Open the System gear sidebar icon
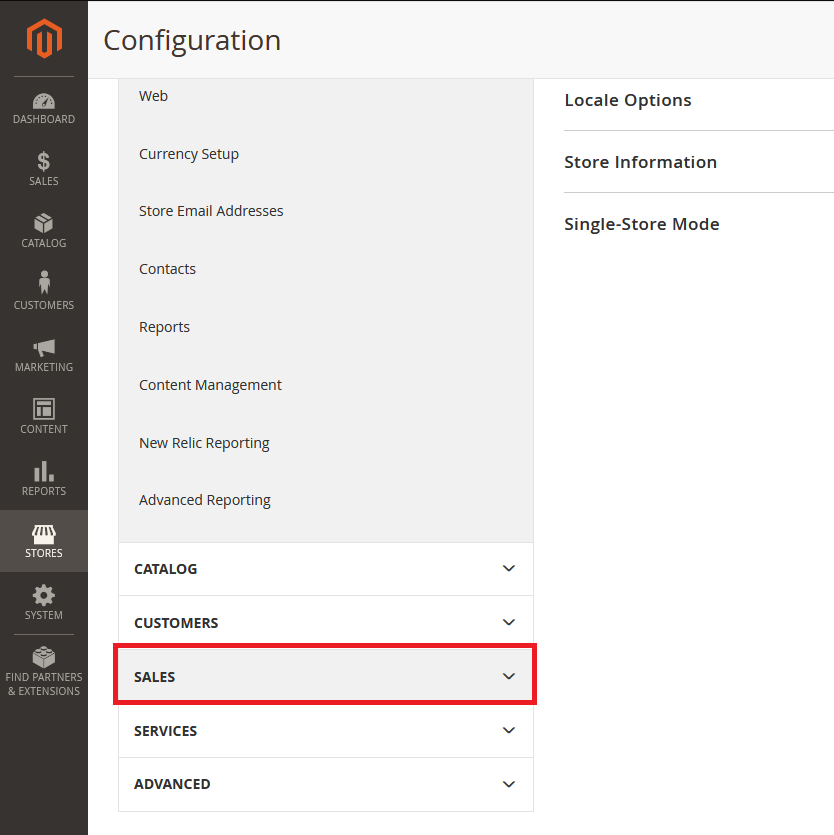The height and width of the screenshot is (835, 834). point(44,596)
